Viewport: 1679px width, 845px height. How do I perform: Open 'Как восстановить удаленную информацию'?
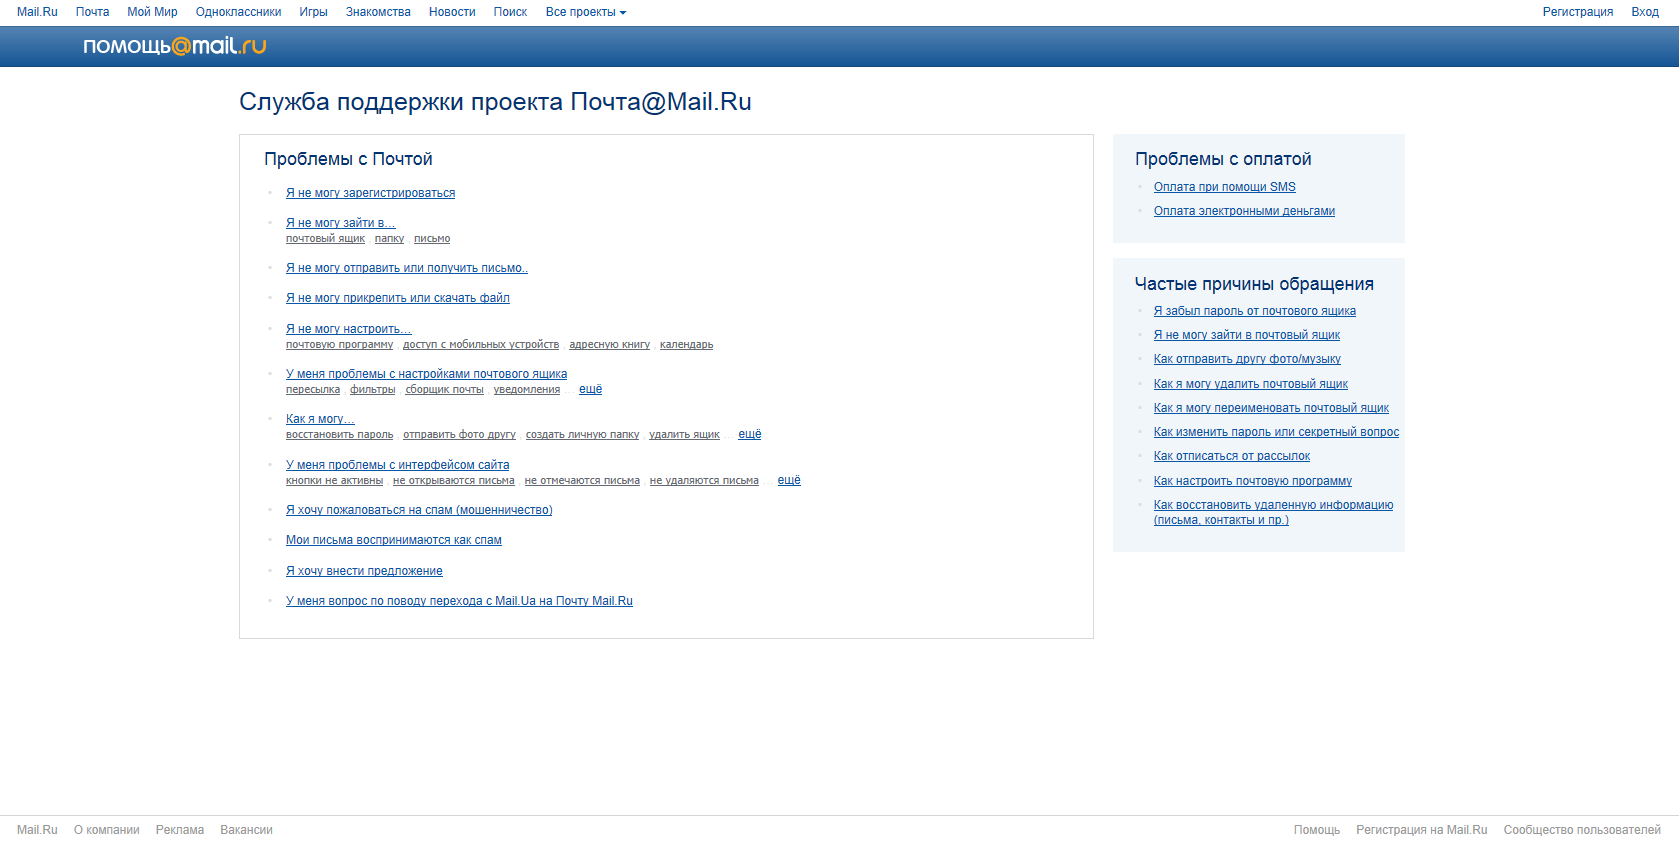pyautogui.click(x=1273, y=512)
